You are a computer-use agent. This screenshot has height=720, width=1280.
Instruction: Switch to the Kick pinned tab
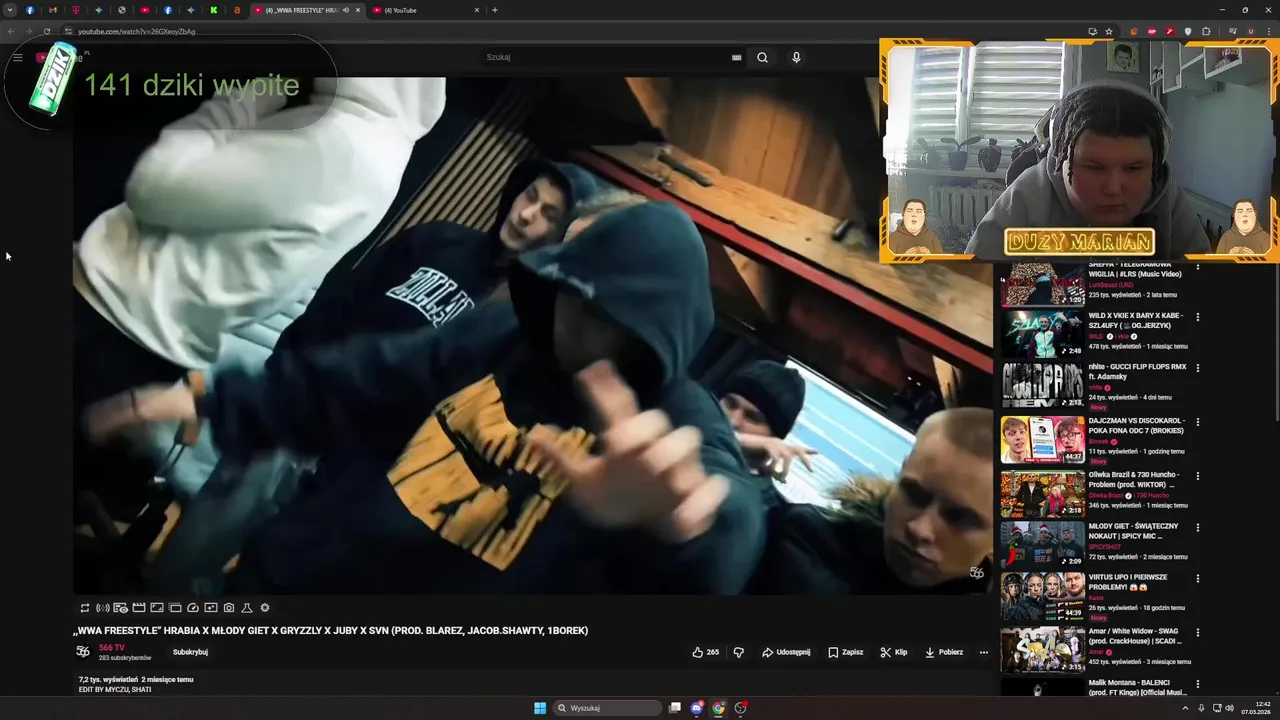pyautogui.click(x=214, y=10)
